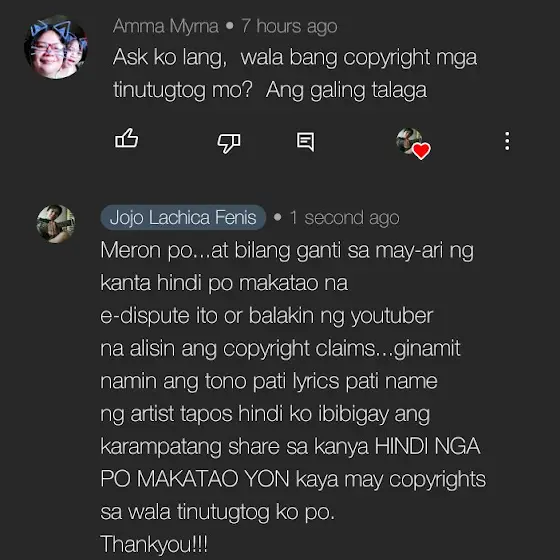
Task: Like Amma Myrna's comment with thumbs up
Action: [x=126, y=139]
